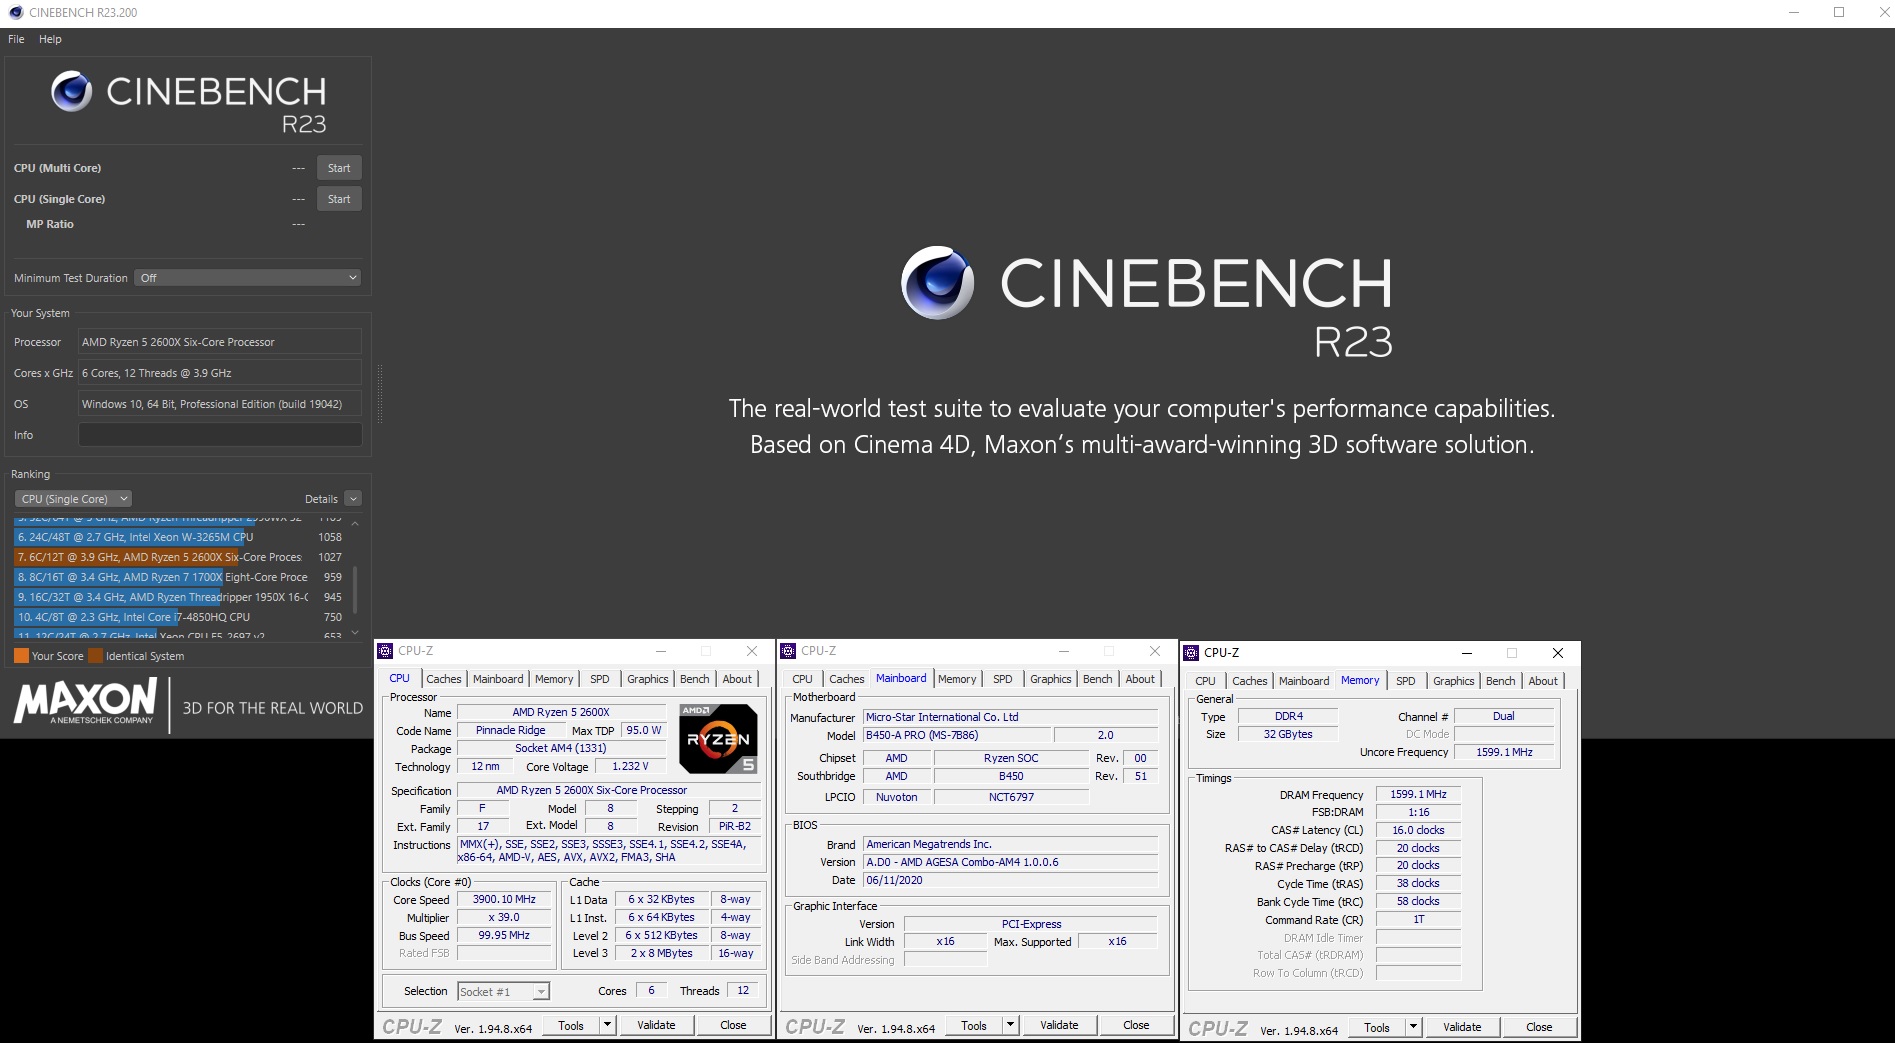Click the DRAM Frequency value field

tap(1418, 794)
